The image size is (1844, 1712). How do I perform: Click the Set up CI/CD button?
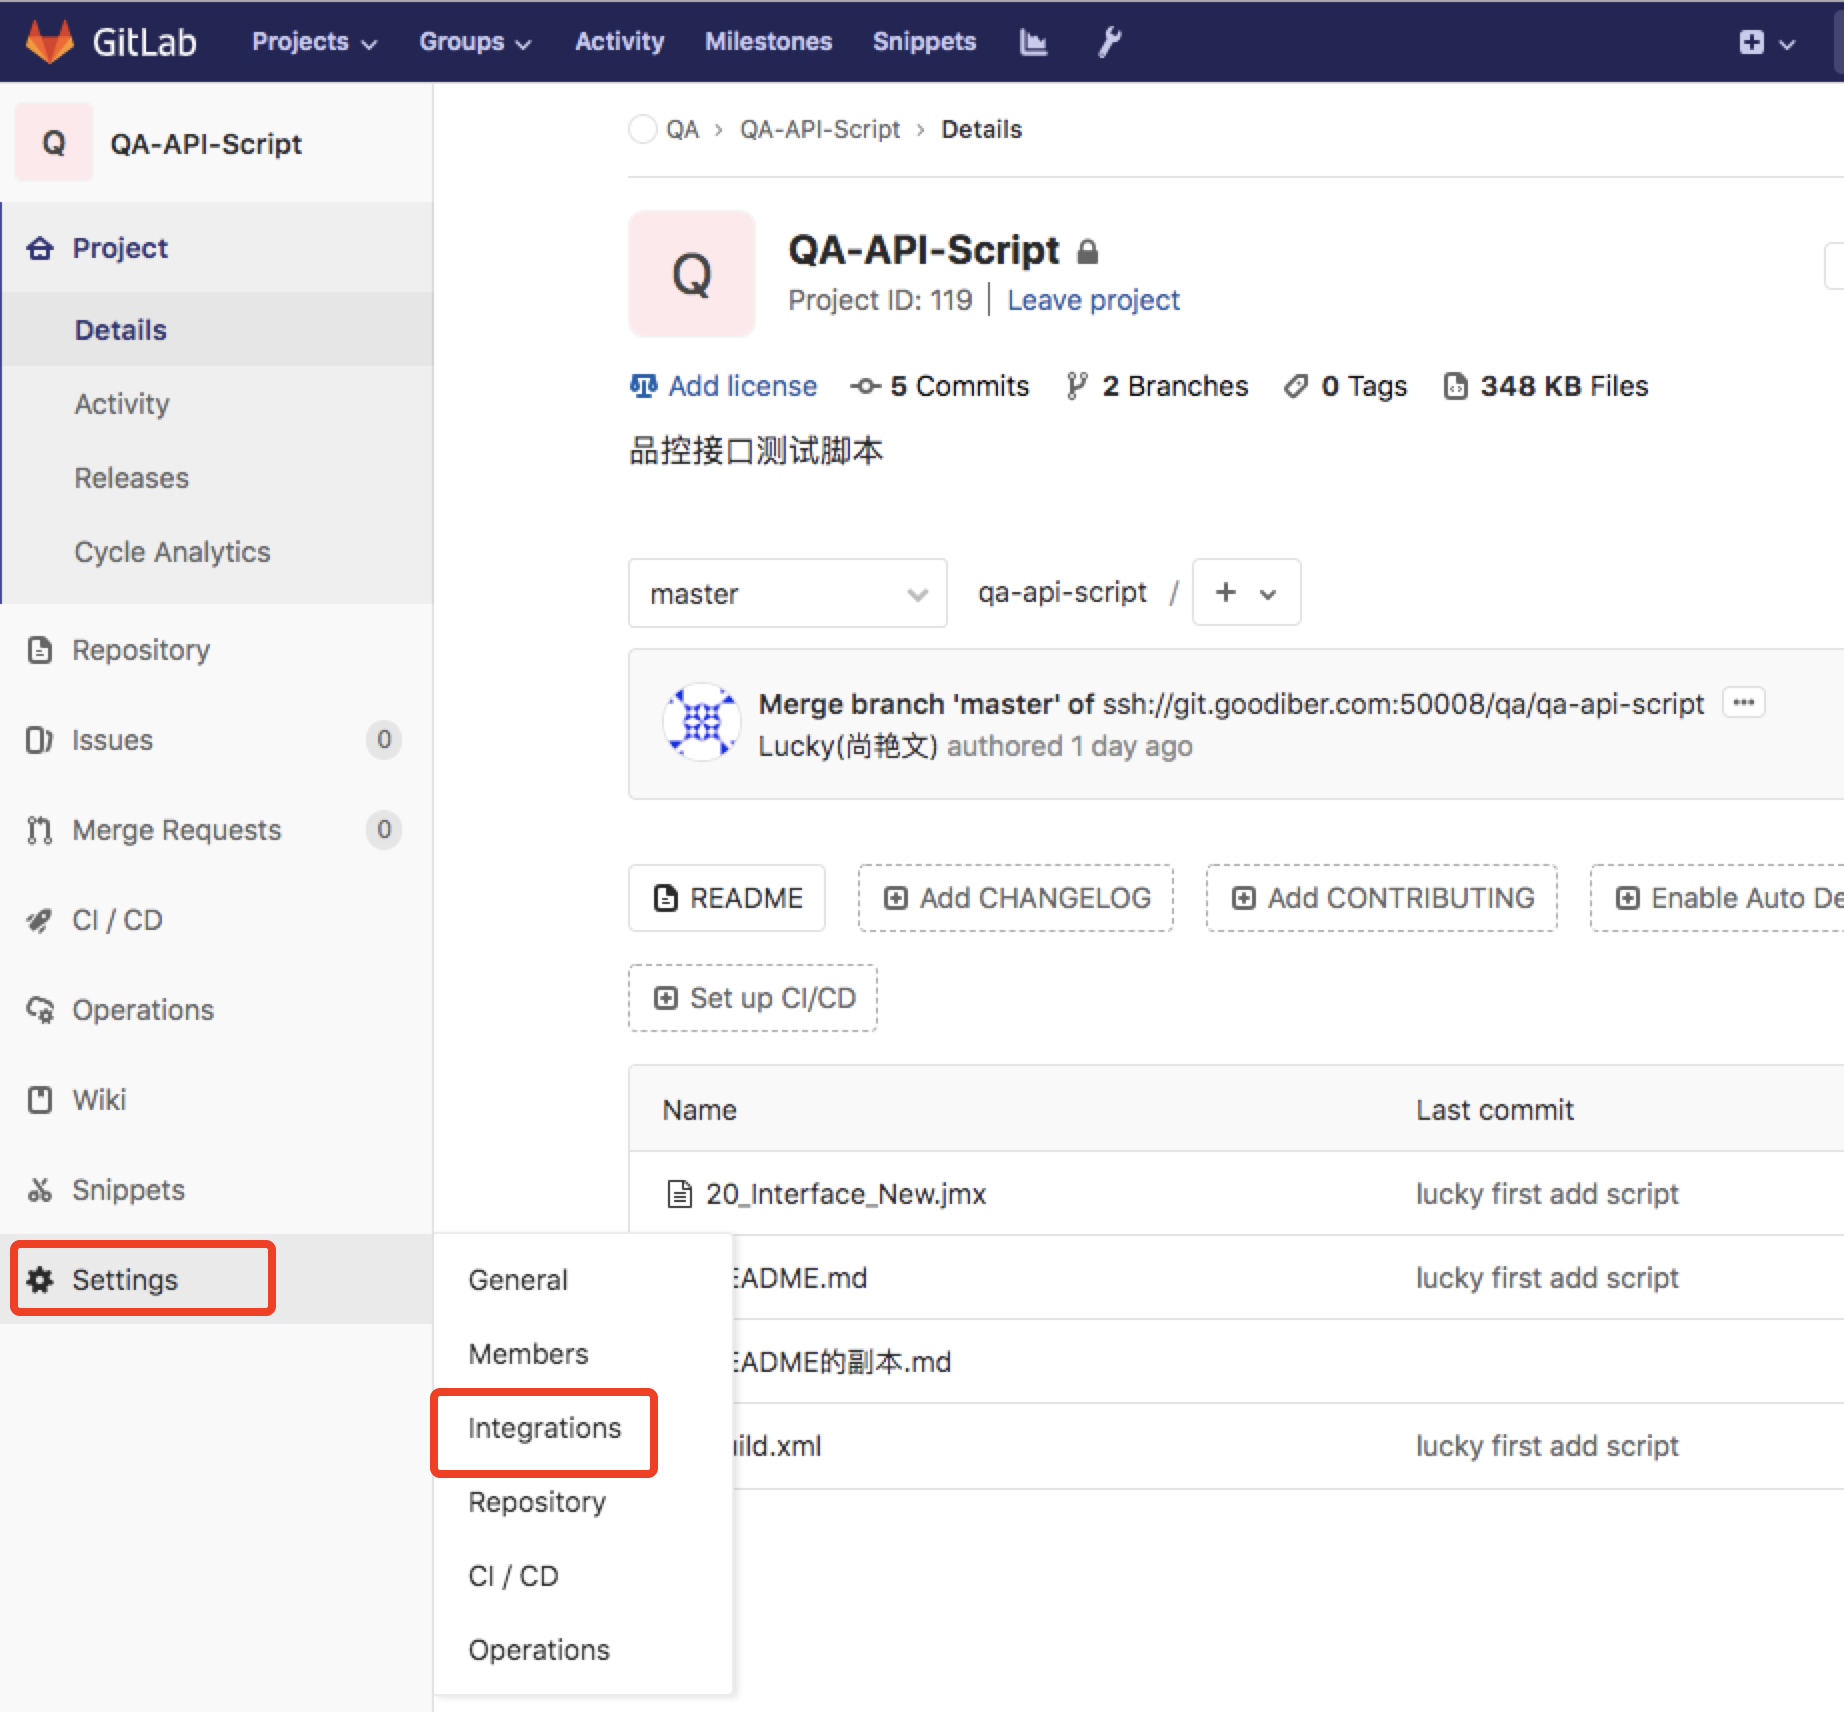click(x=752, y=997)
